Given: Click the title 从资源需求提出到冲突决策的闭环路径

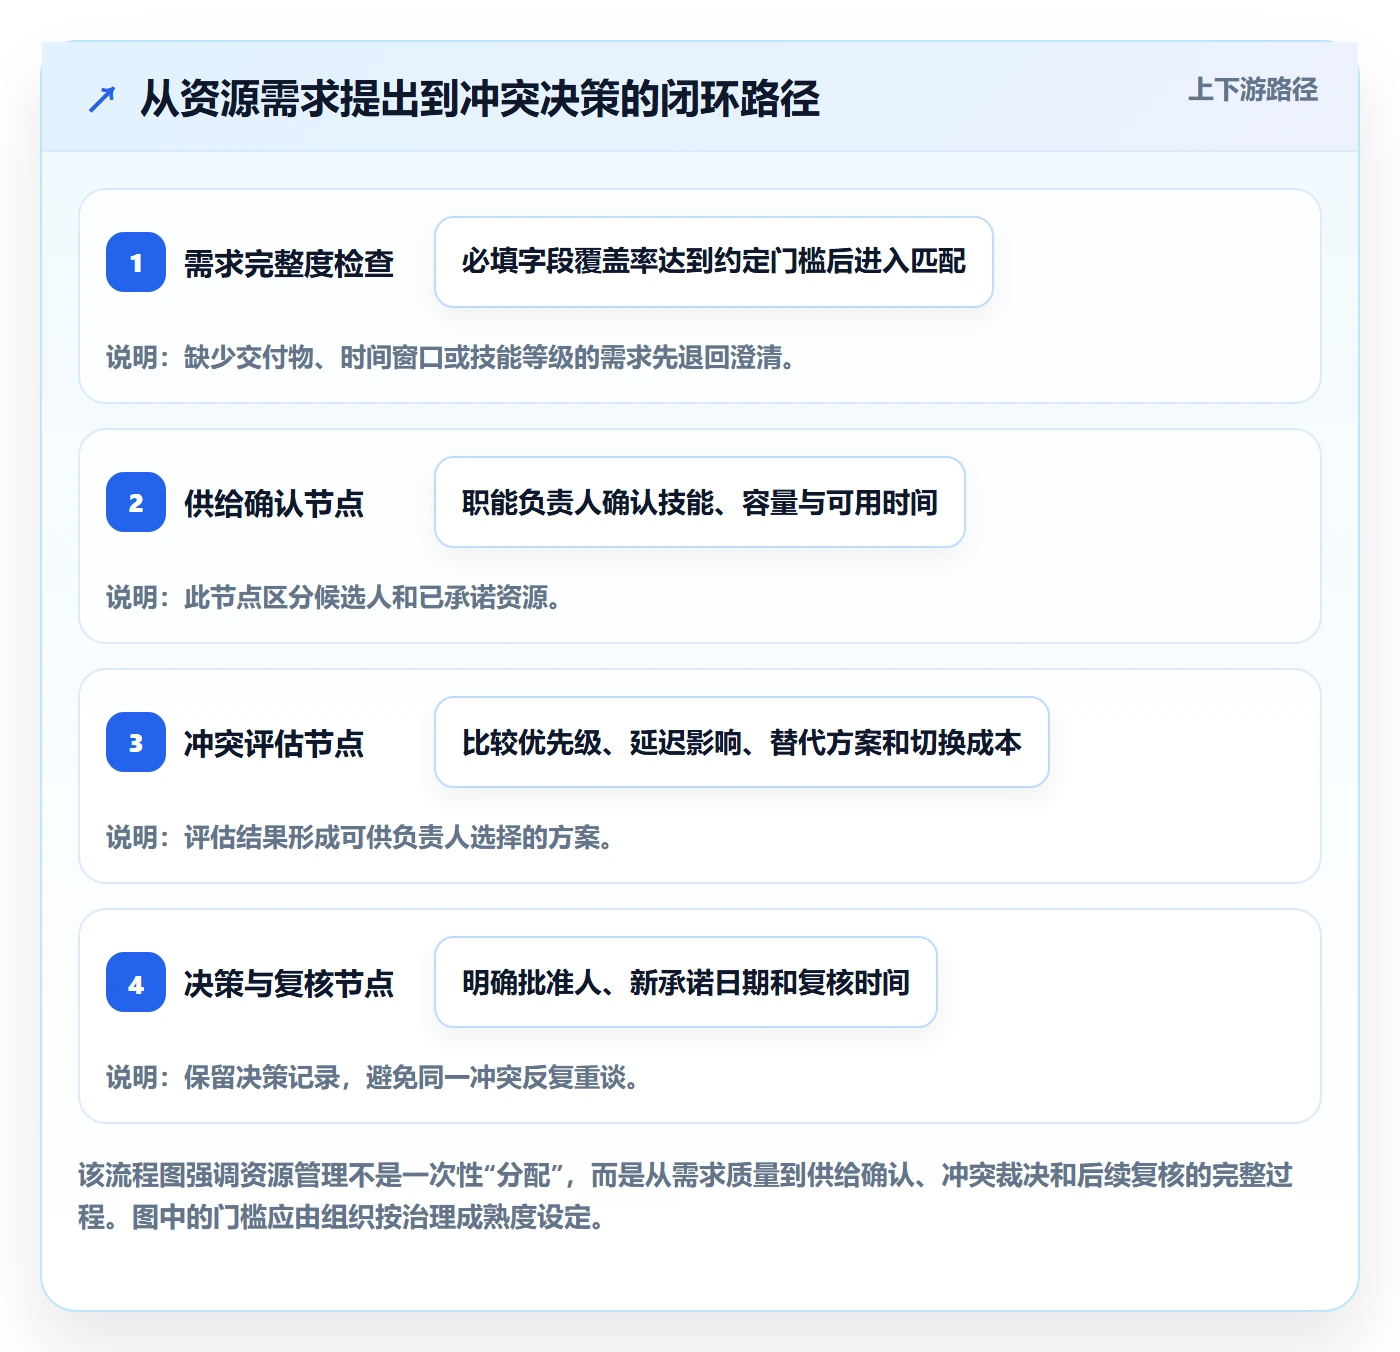Looking at the screenshot, I should 480,99.
